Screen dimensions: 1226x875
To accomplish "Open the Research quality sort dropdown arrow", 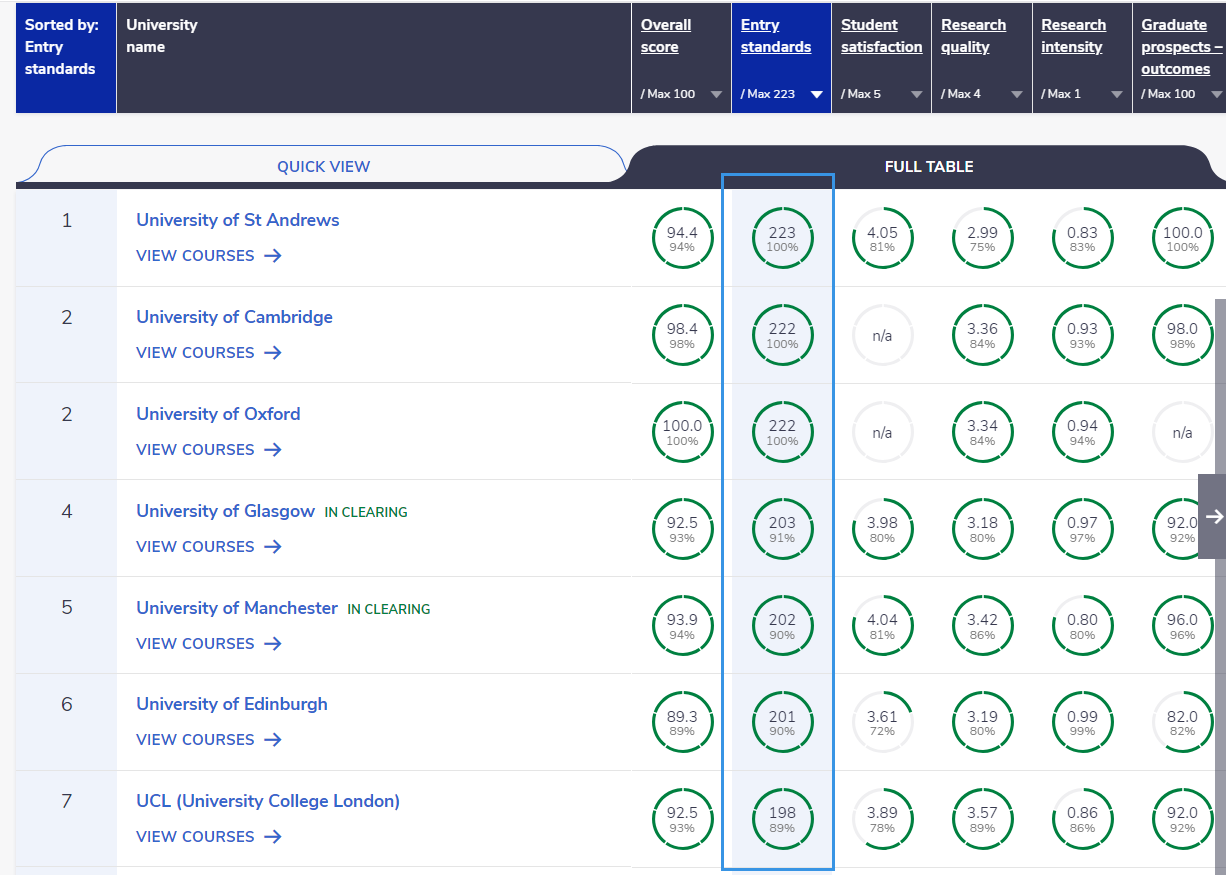I will [1016, 95].
